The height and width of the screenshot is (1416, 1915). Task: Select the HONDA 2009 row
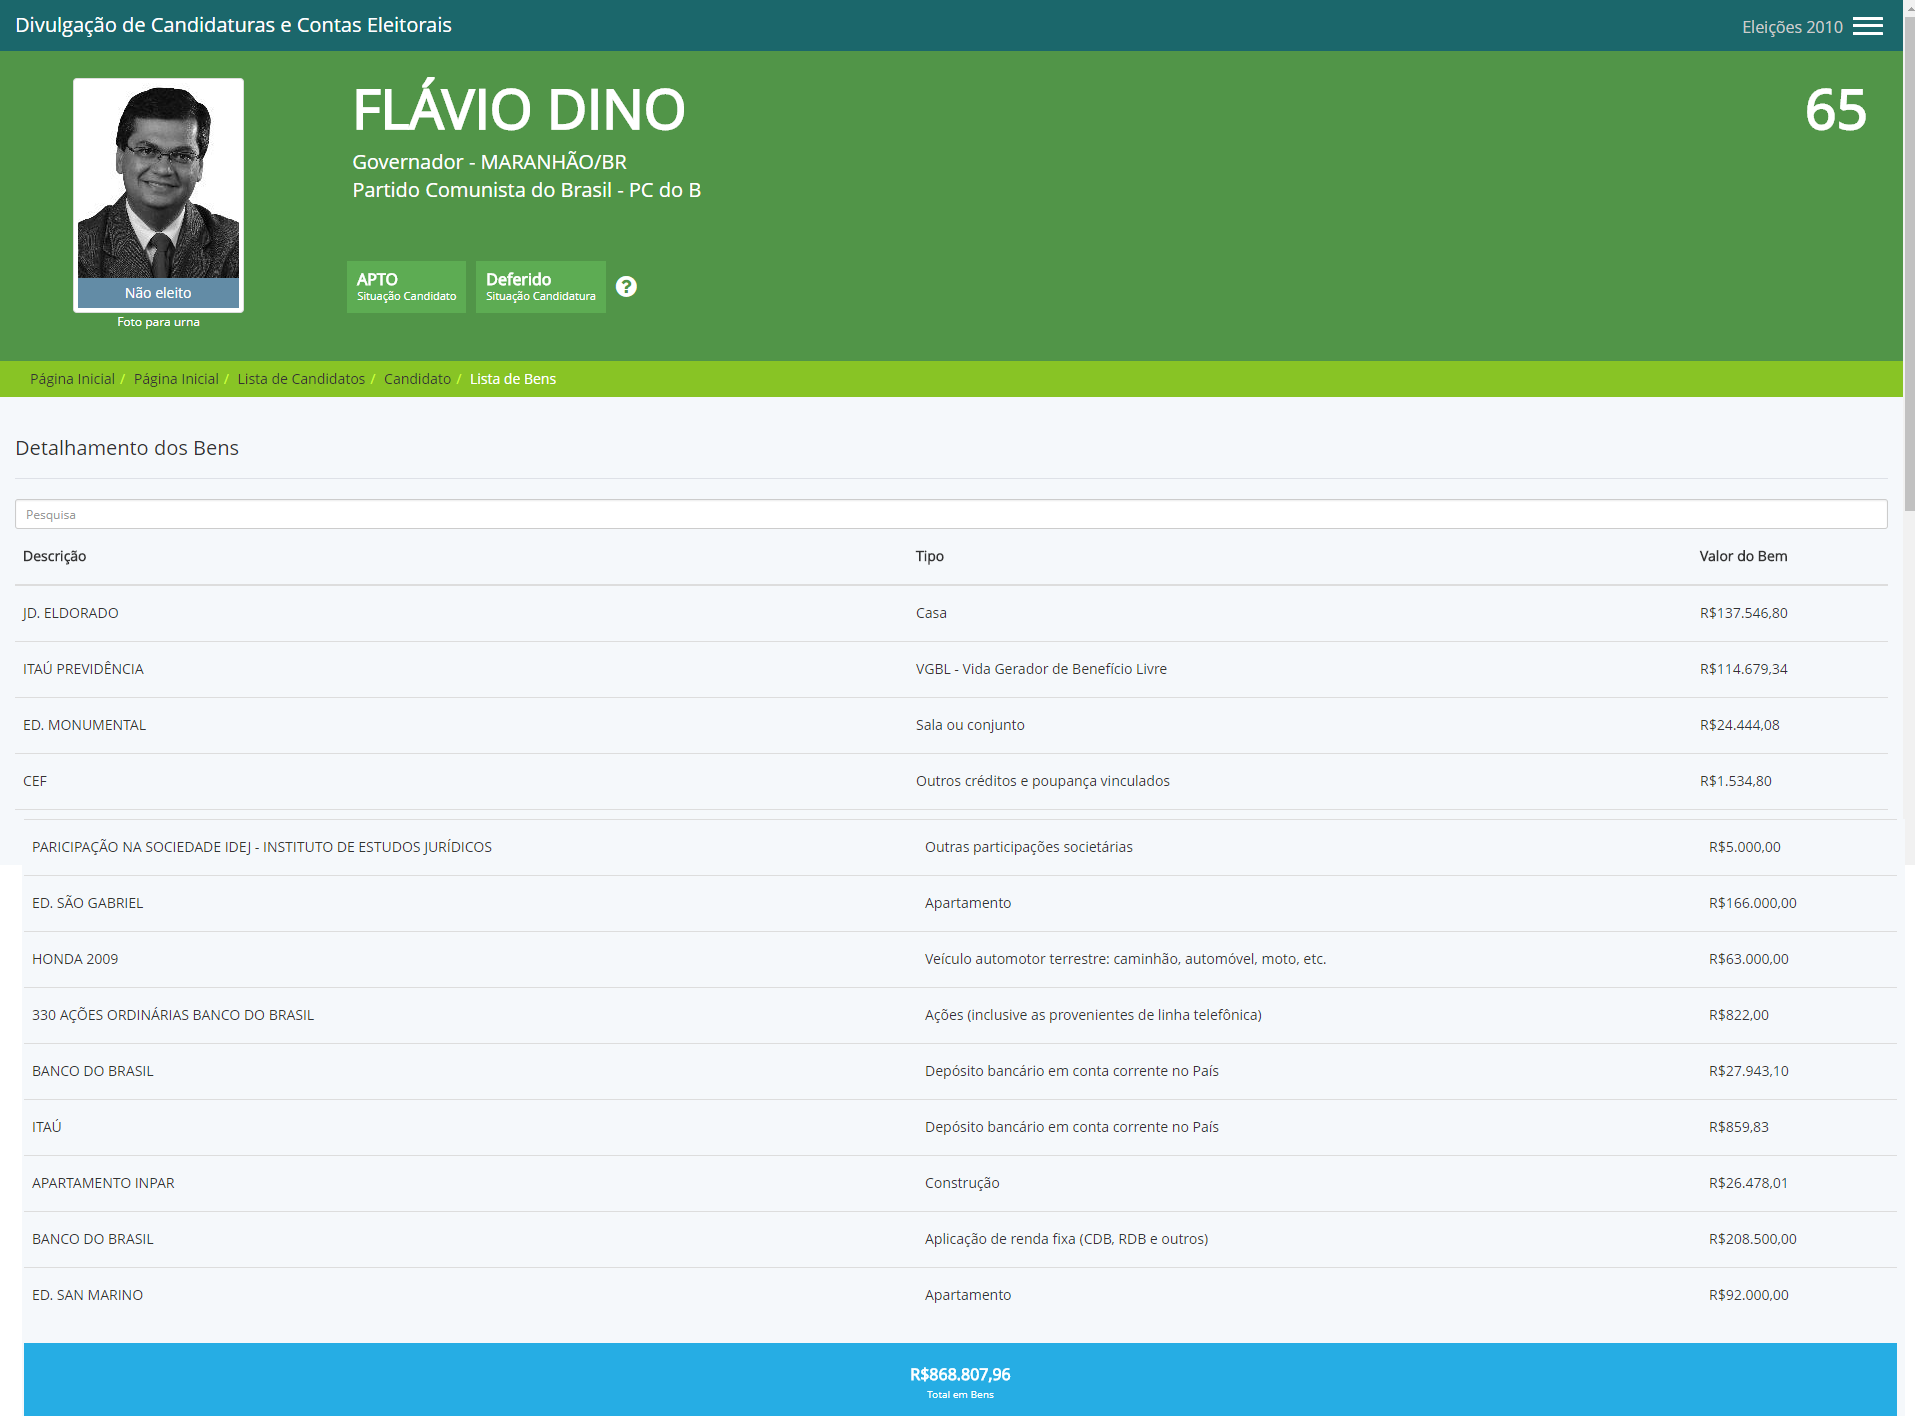[75, 959]
